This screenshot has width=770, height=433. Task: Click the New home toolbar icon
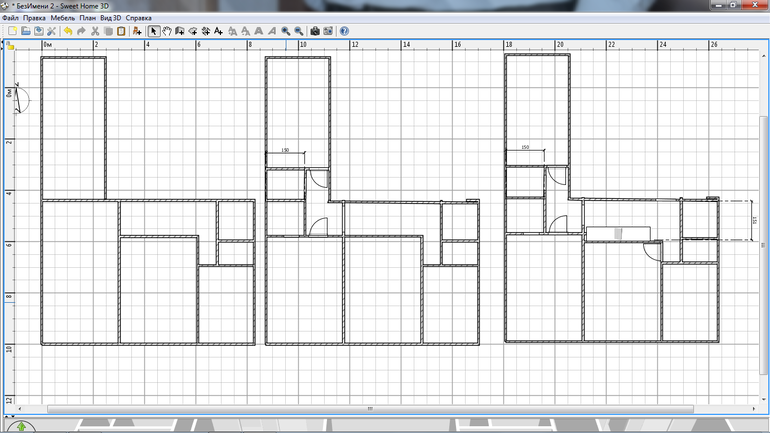click(12, 31)
